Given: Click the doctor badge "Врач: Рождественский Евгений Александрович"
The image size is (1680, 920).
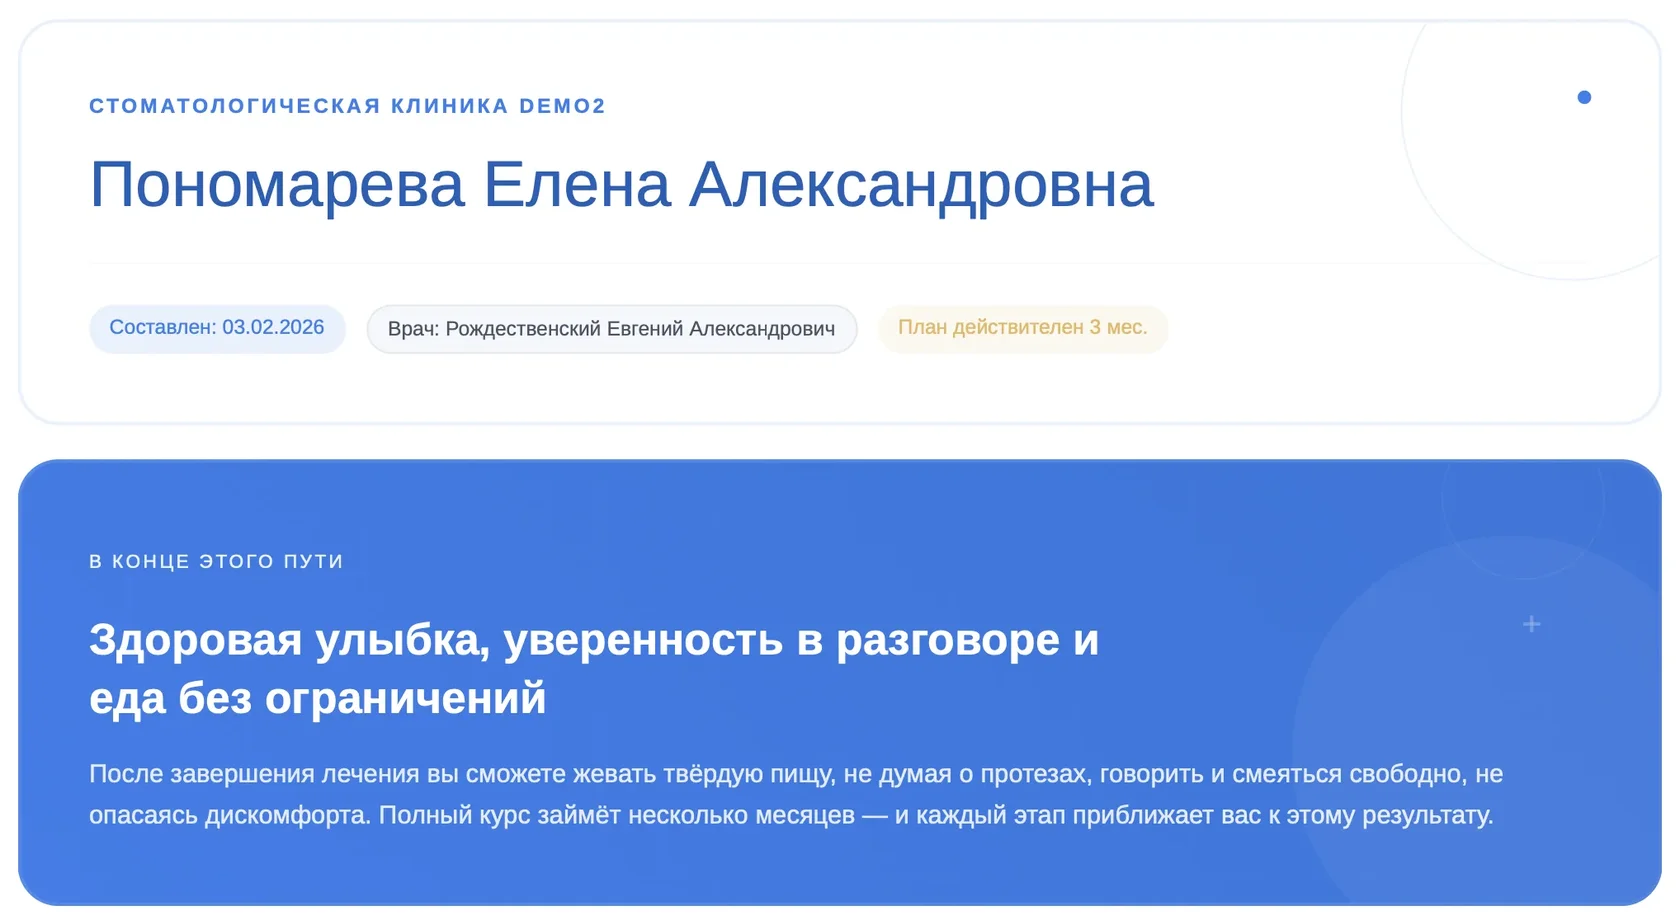Looking at the screenshot, I should click(612, 329).
